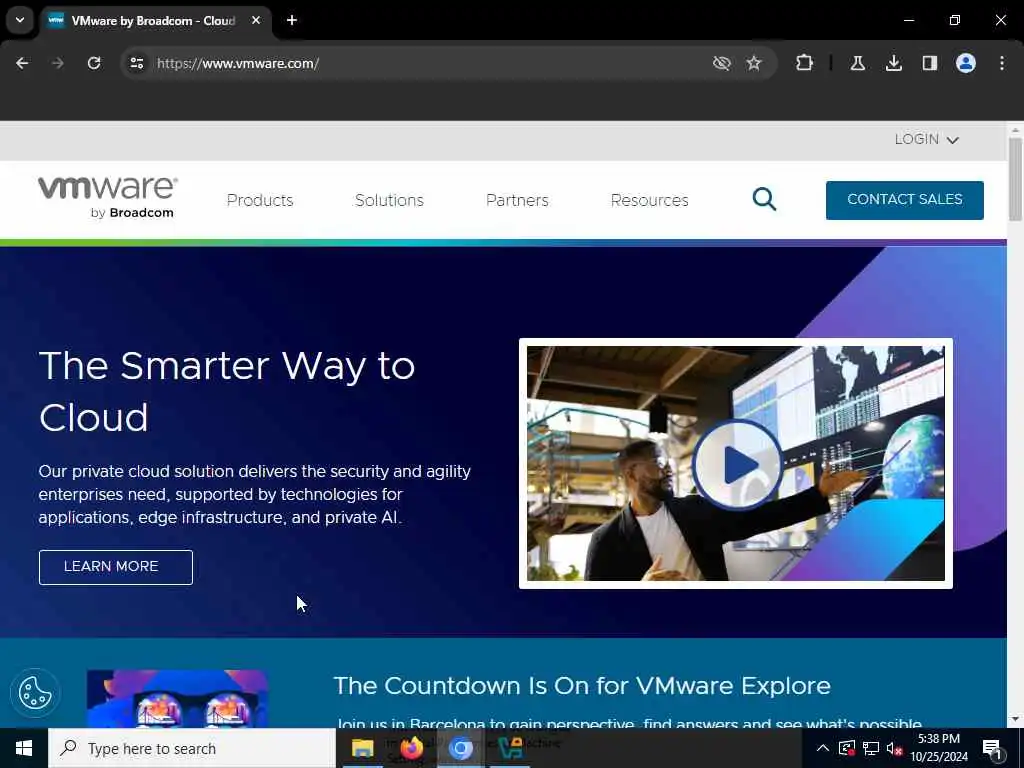Click the muted volume tray icon
1024x768 pixels.
tap(895, 748)
